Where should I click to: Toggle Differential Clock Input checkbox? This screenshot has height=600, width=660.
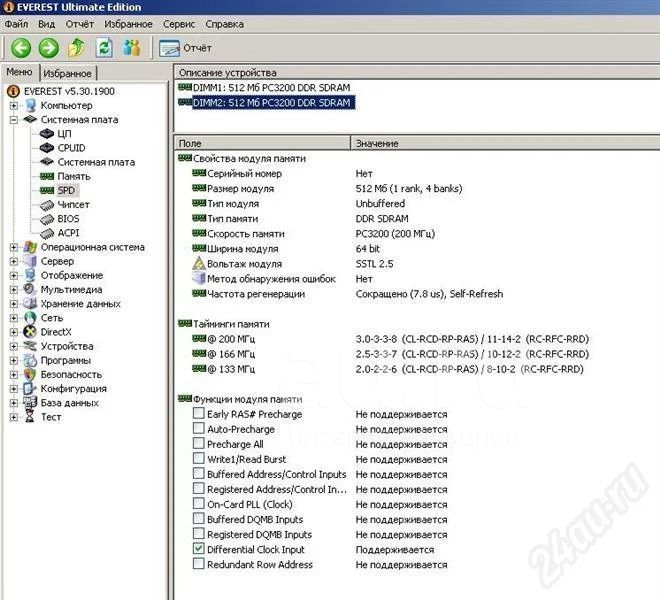click(198, 549)
